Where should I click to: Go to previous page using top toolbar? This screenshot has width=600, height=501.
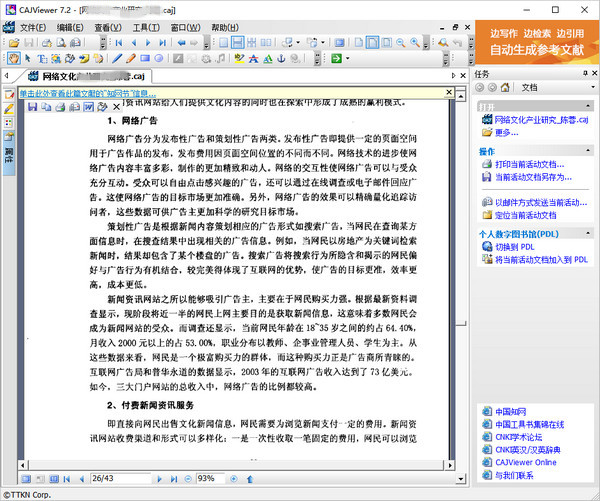(134, 42)
